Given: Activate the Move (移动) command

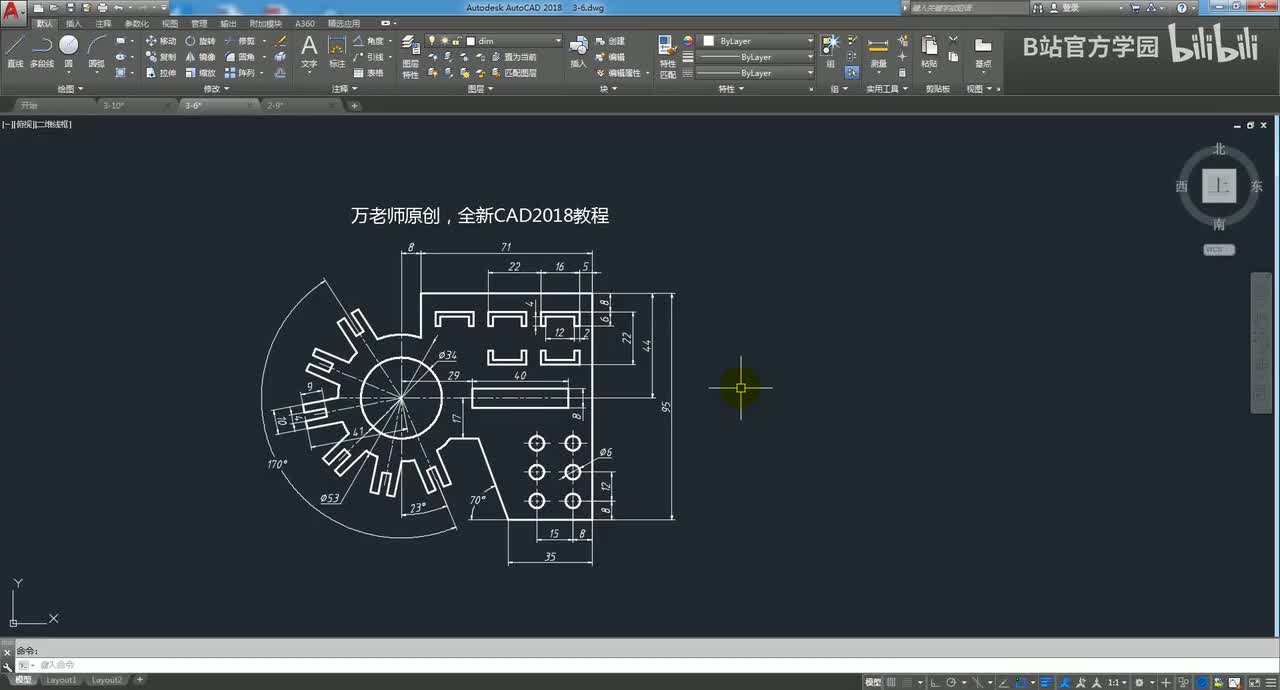Looking at the screenshot, I should click(x=160, y=41).
